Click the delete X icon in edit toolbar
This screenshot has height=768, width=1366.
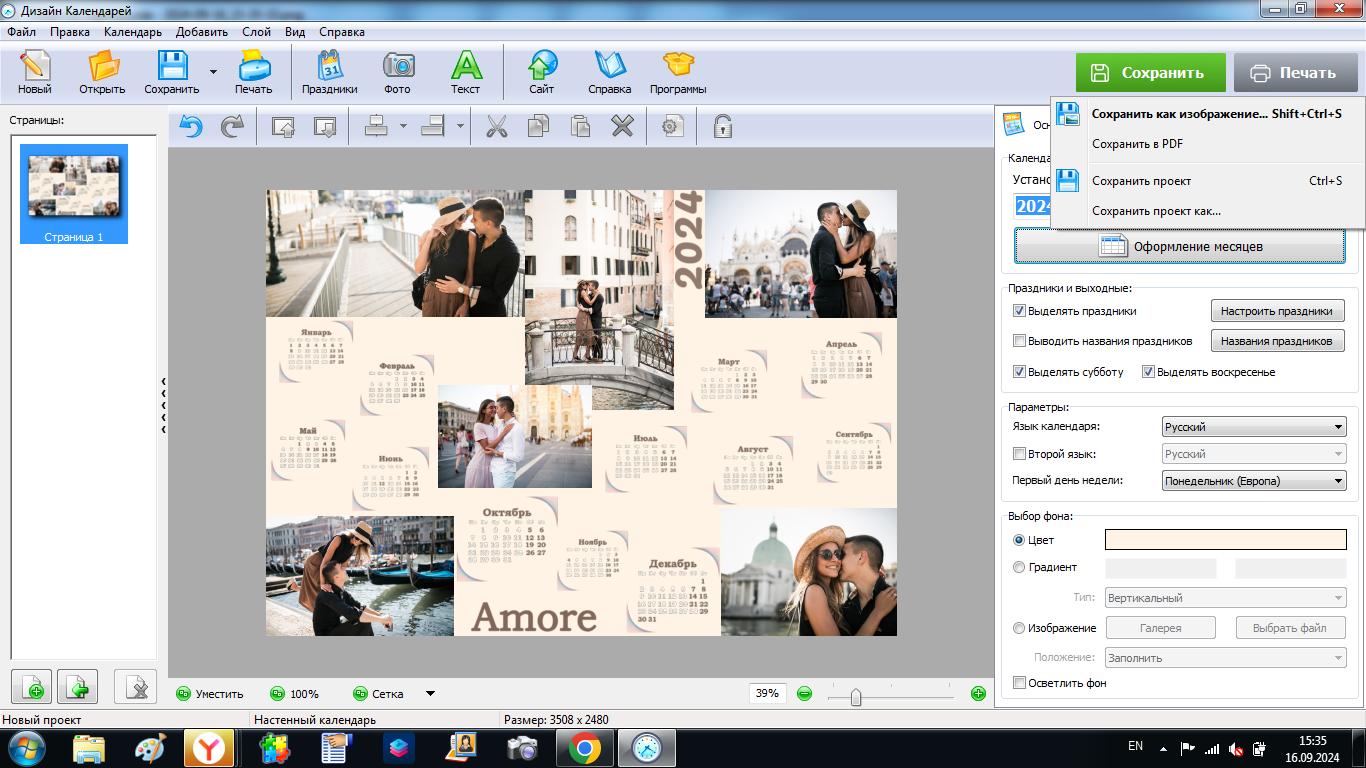click(x=622, y=126)
